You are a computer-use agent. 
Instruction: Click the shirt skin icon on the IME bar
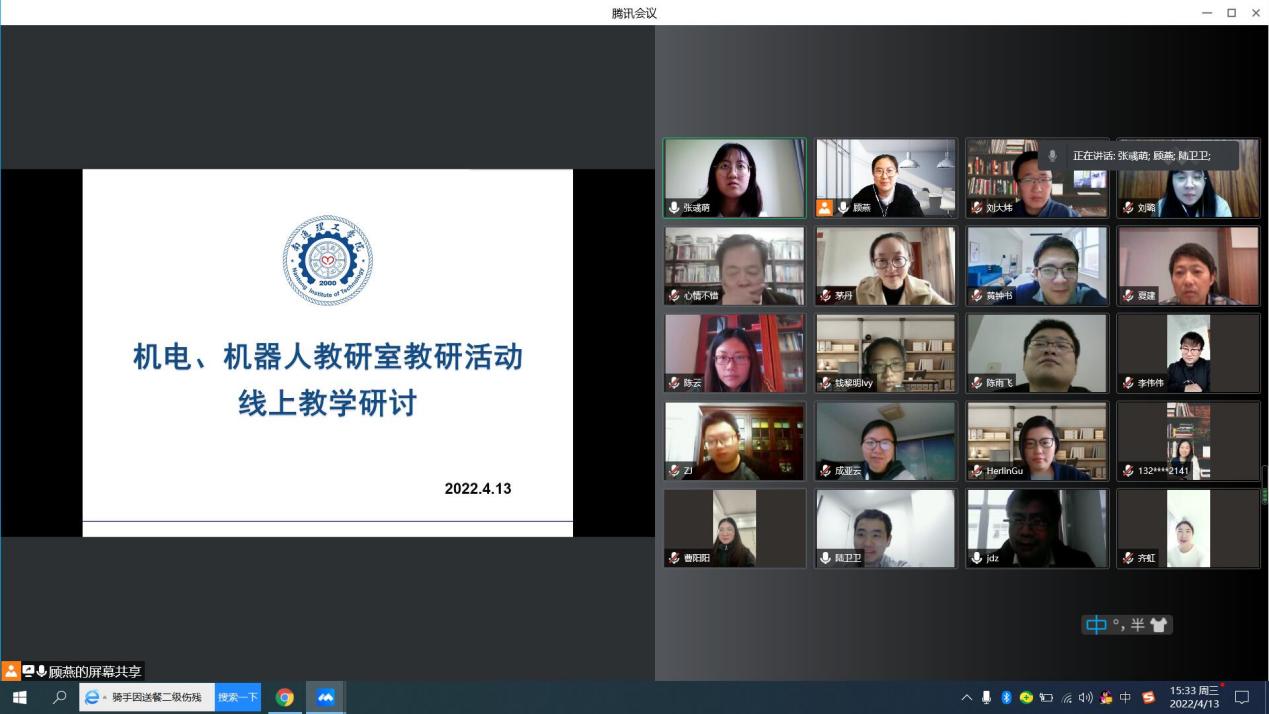tap(1159, 625)
